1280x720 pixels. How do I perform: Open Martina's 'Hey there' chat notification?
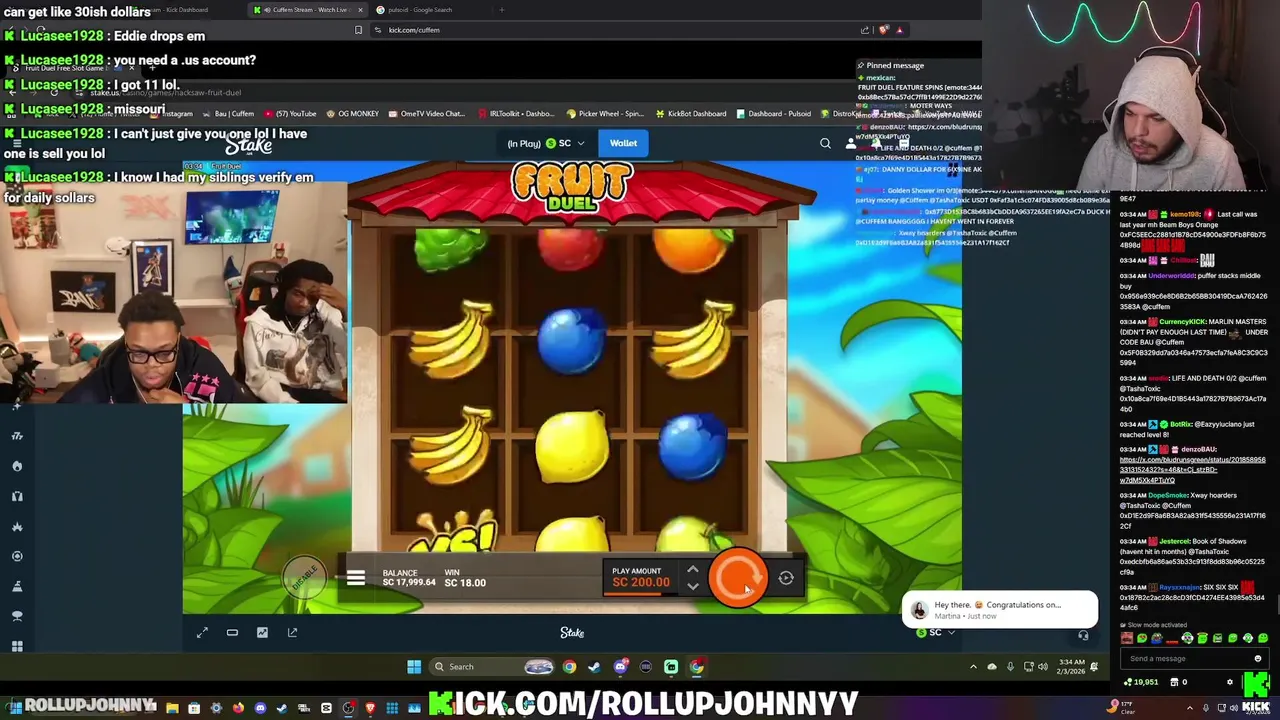1000,609
